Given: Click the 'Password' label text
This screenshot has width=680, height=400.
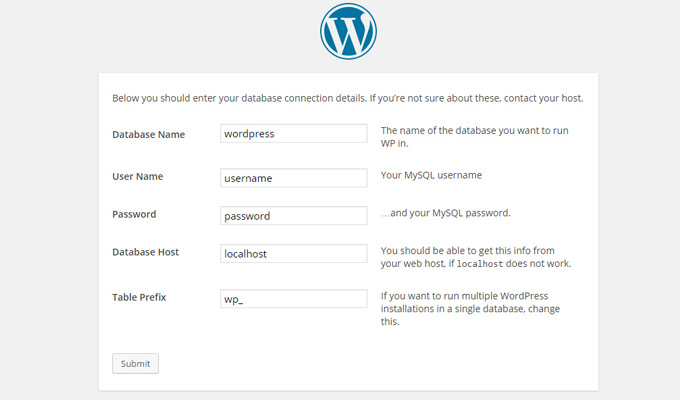Looking at the screenshot, I should pyautogui.click(x=134, y=214).
